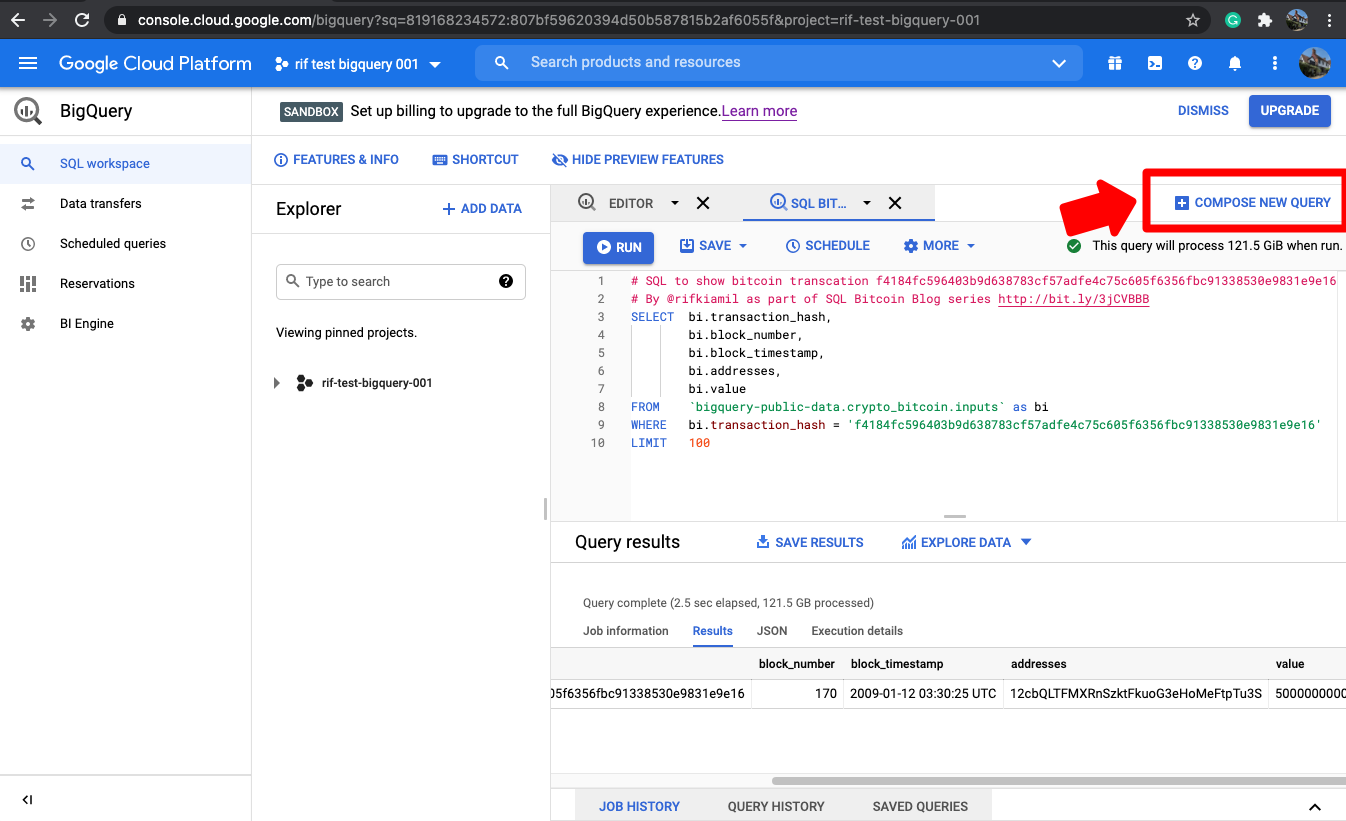Open the notifications bell
The width and height of the screenshot is (1346, 821).
click(1235, 63)
